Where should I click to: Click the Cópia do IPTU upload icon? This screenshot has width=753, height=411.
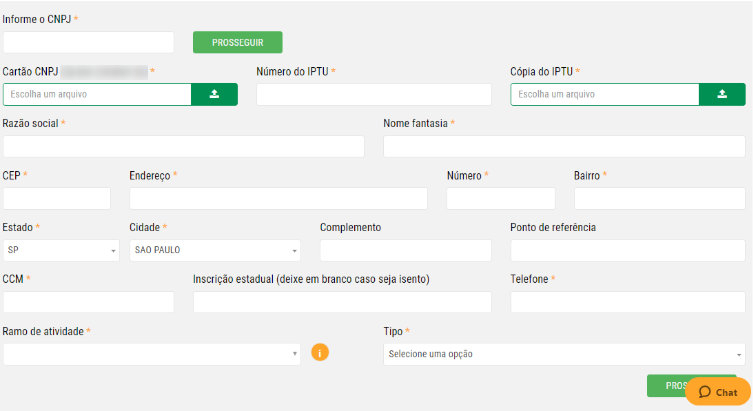pos(722,94)
